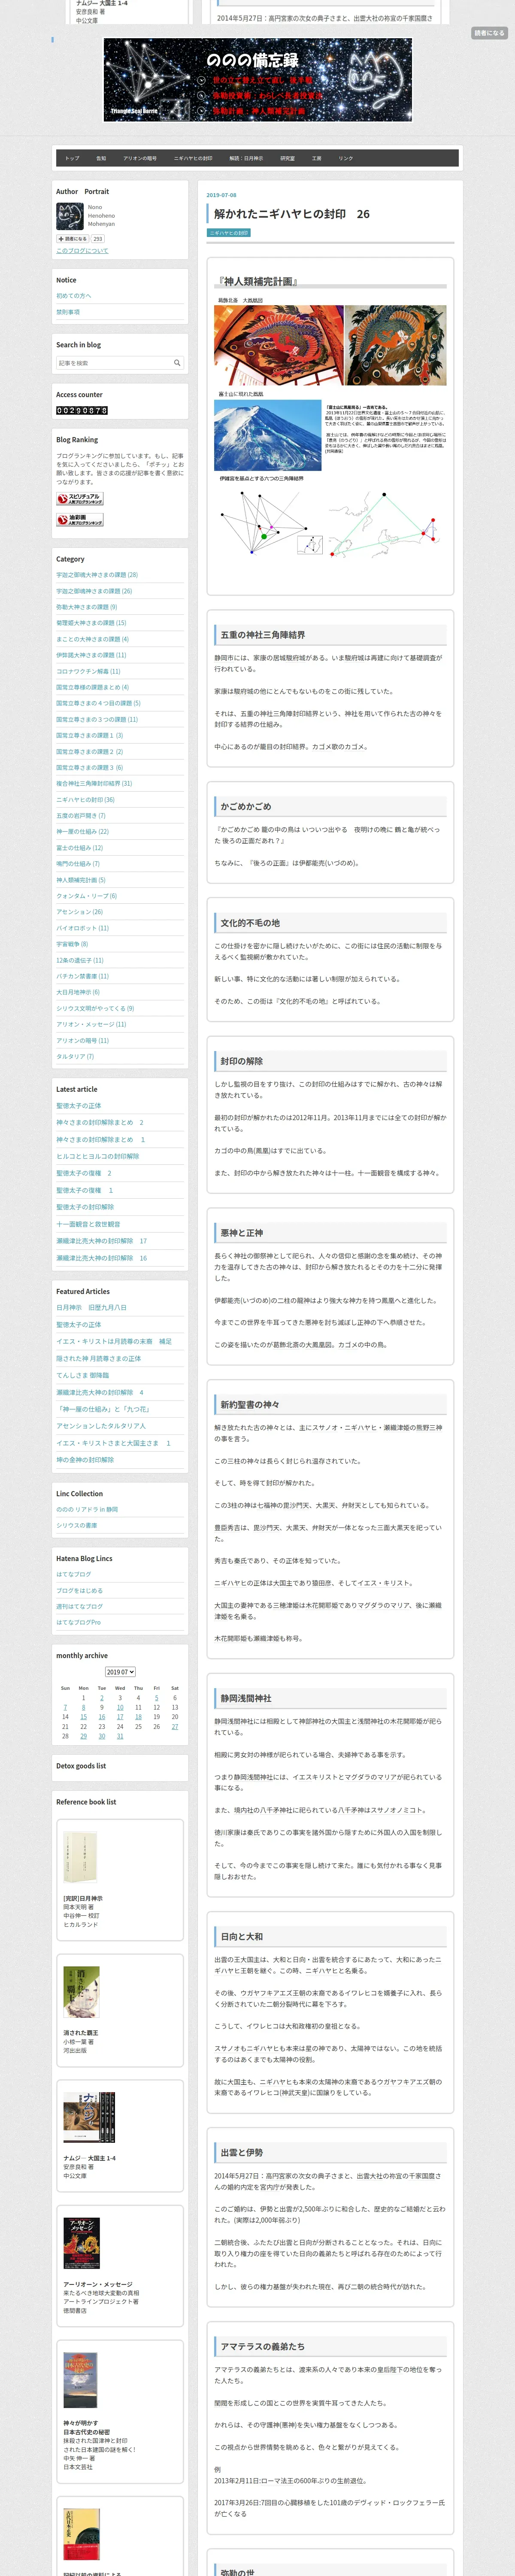The height and width of the screenshot is (2576, 515).
Task: Select calendar day 31 in monthly archive
Action: [120, 1736]
